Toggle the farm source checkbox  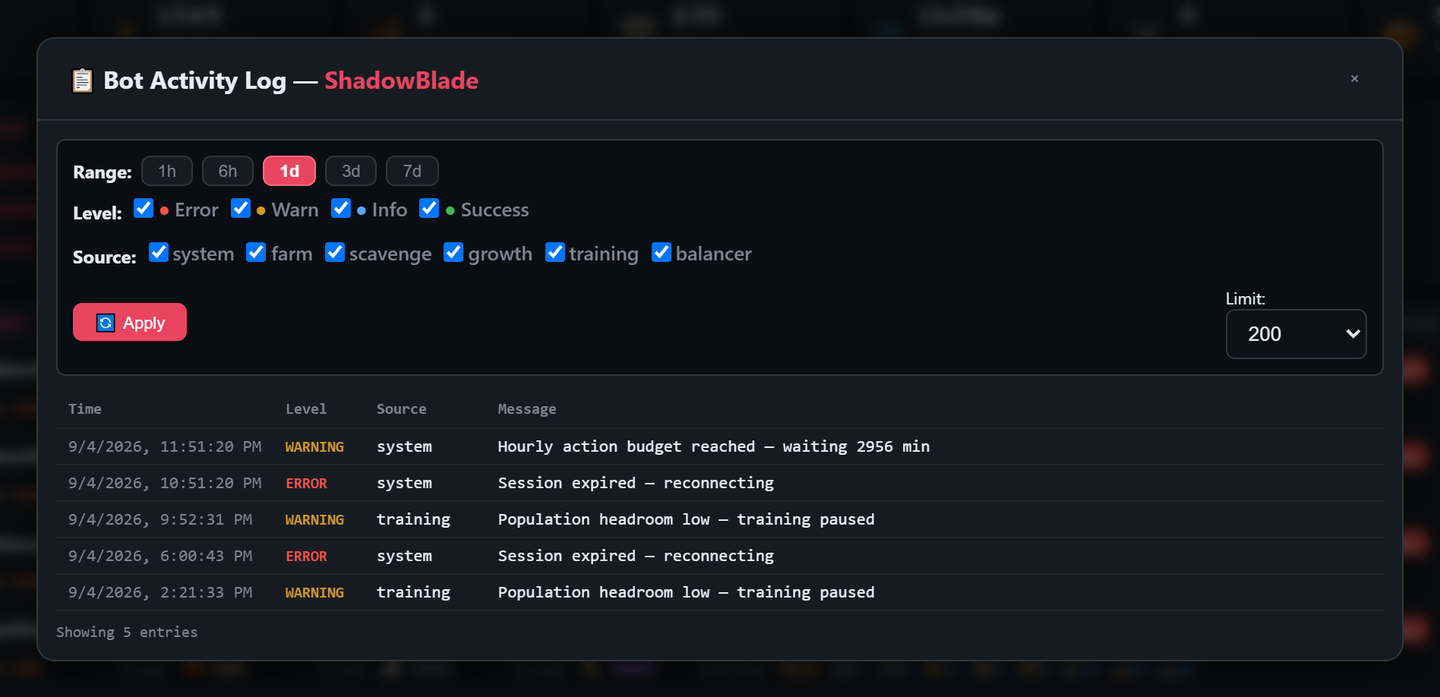256,252
